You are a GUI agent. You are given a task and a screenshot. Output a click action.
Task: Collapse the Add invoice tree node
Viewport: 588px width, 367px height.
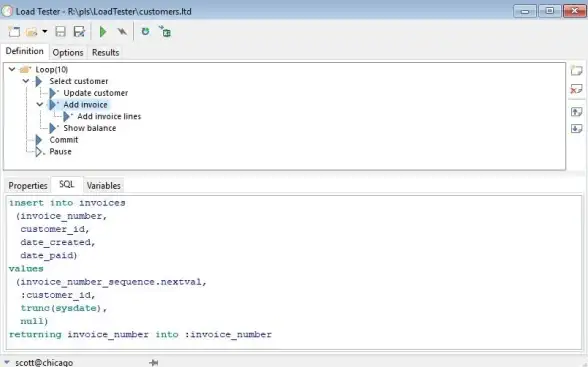40,104
